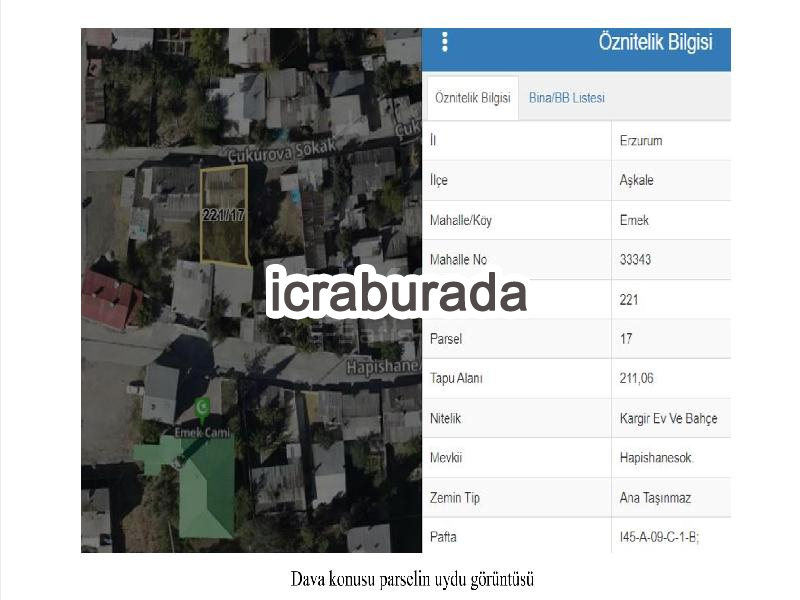Click the green Emek Cami mosque marker
This screenshot has height=600, width=800.
pos(203,410)
